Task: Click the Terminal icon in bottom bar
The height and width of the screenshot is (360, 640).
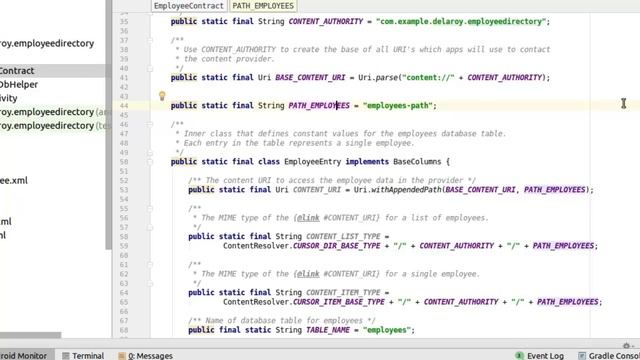Action: (x=66, y=356)
